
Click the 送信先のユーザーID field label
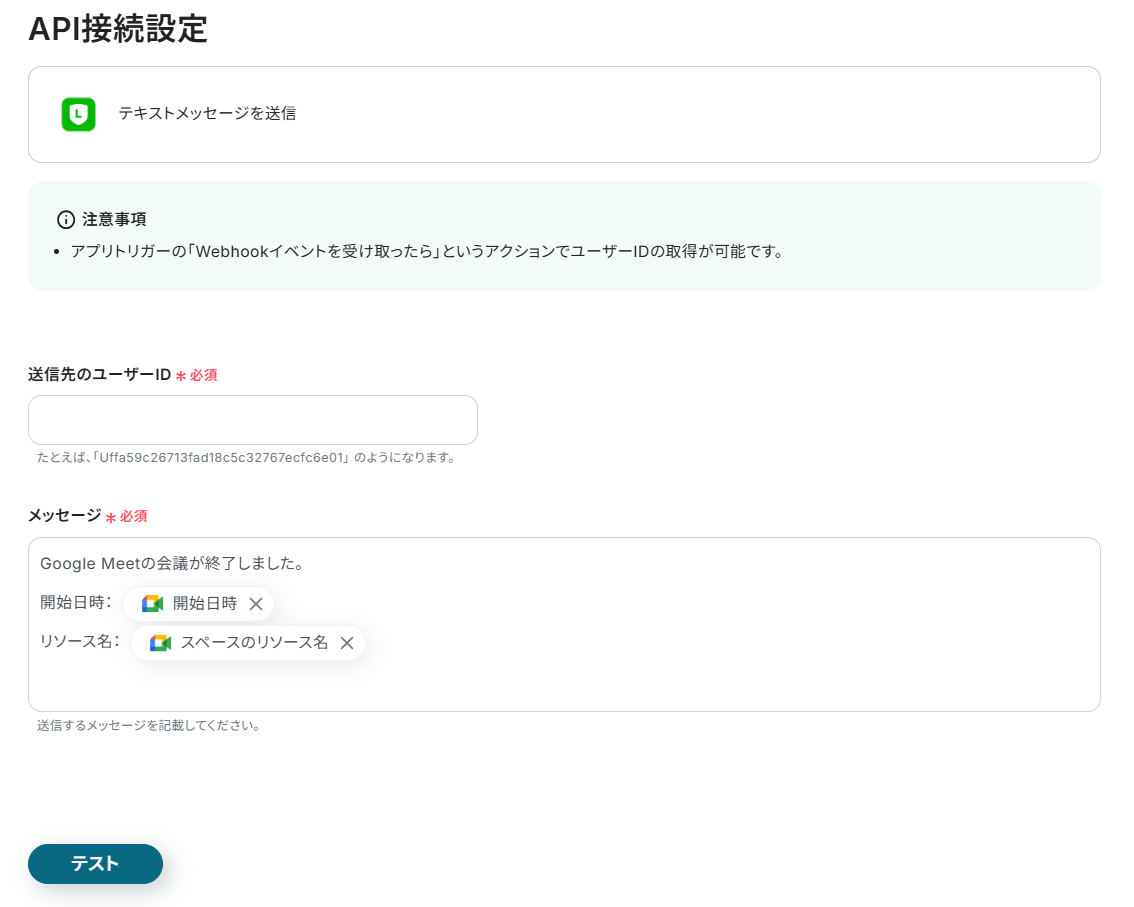(x=99, y=375)
